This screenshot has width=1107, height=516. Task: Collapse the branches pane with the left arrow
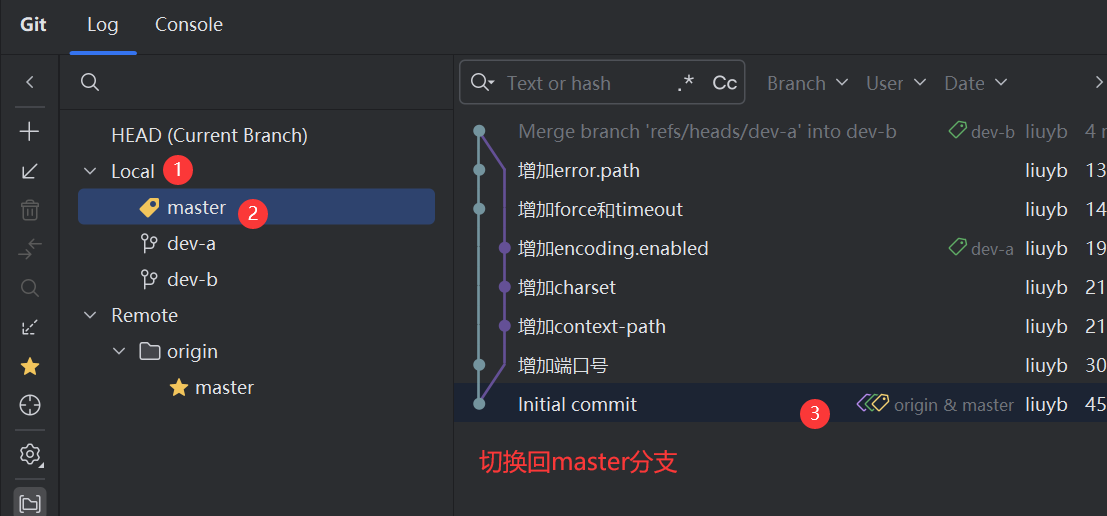tap(30, 83)
